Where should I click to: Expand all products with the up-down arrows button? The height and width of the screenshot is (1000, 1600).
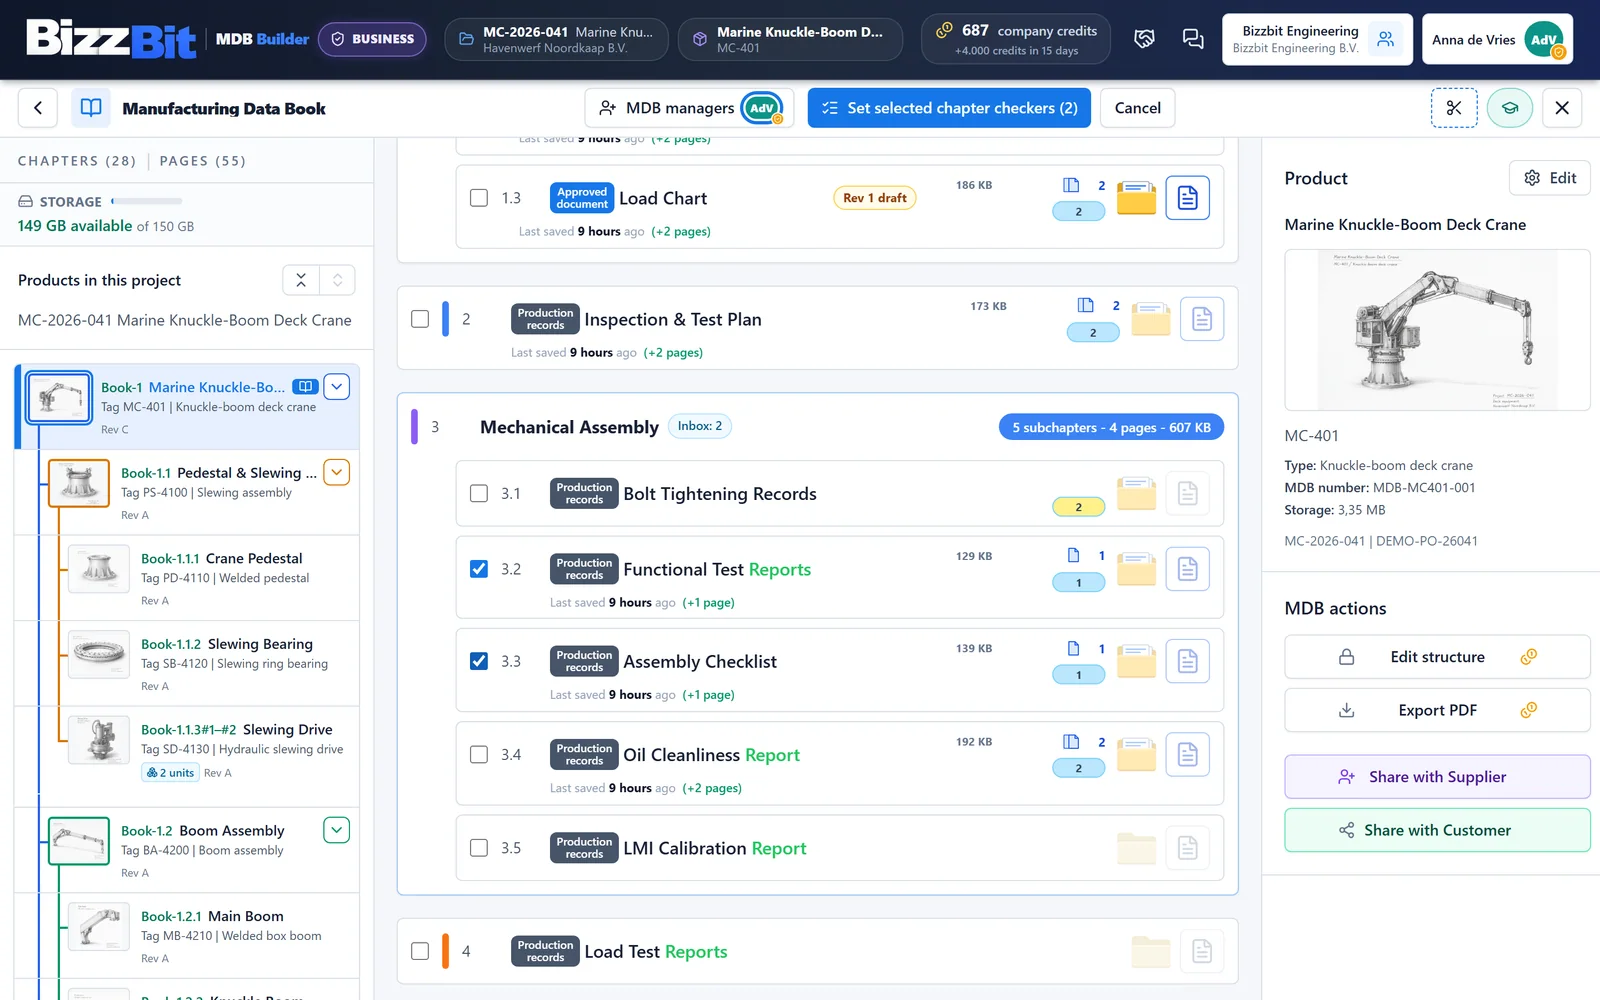(x=338, y=280)
